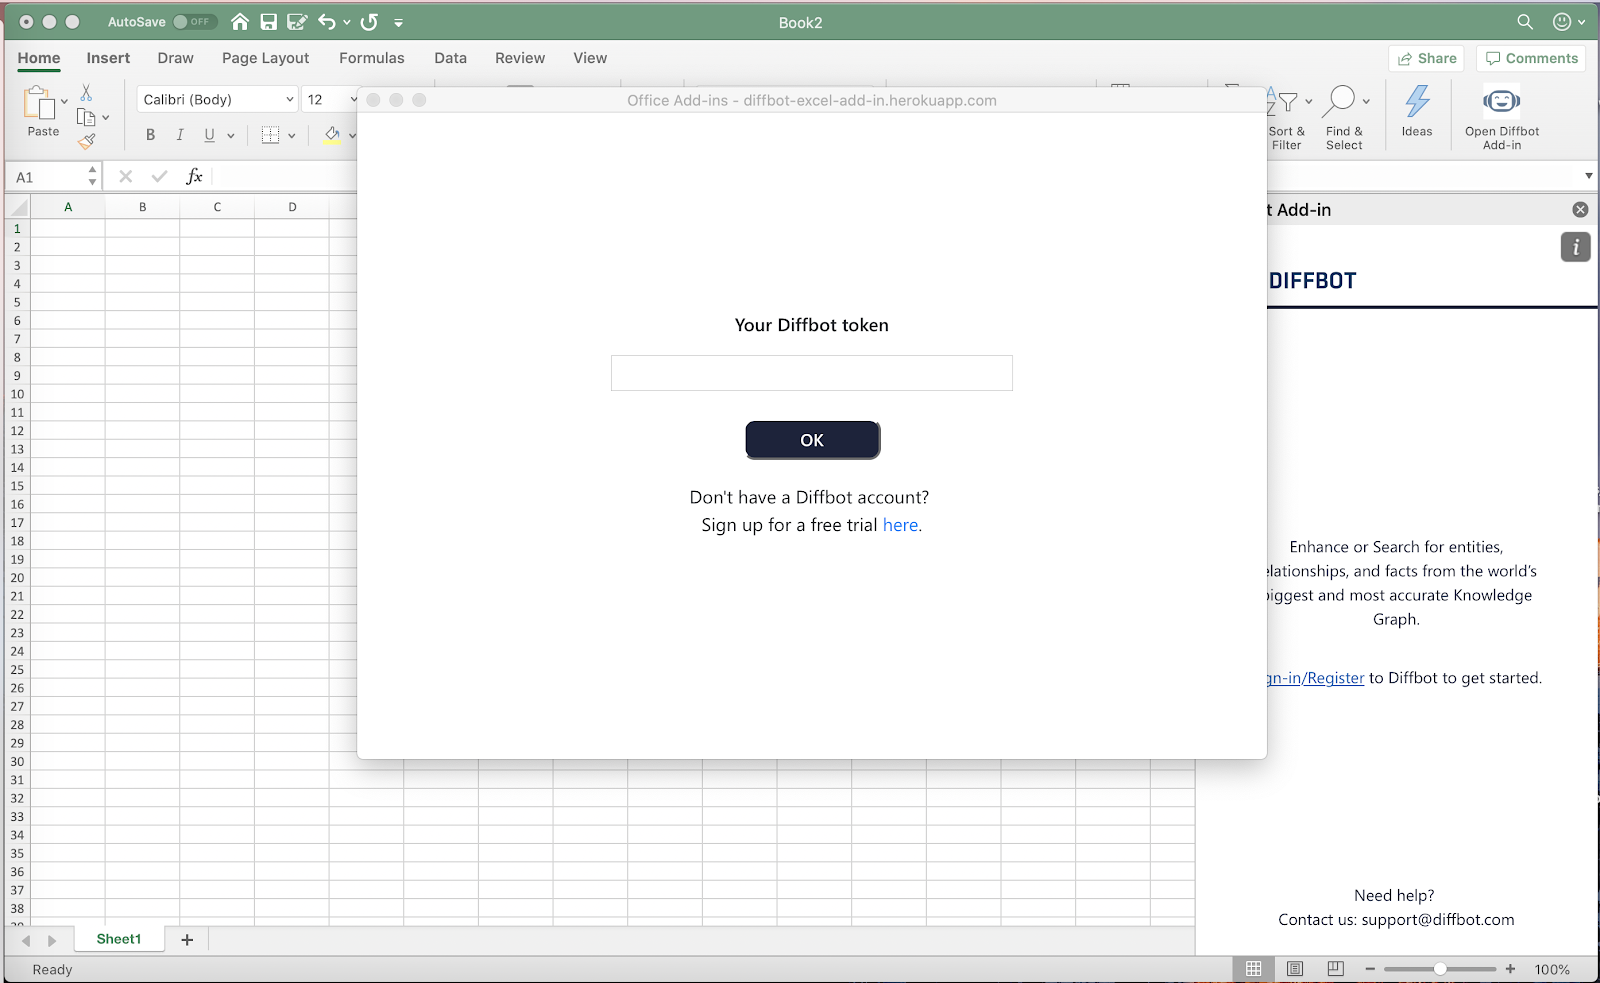The height and width of the screenshot is (983, 1600).
Task: Open the View ribbon tab
Action: (x=590, y=58)
